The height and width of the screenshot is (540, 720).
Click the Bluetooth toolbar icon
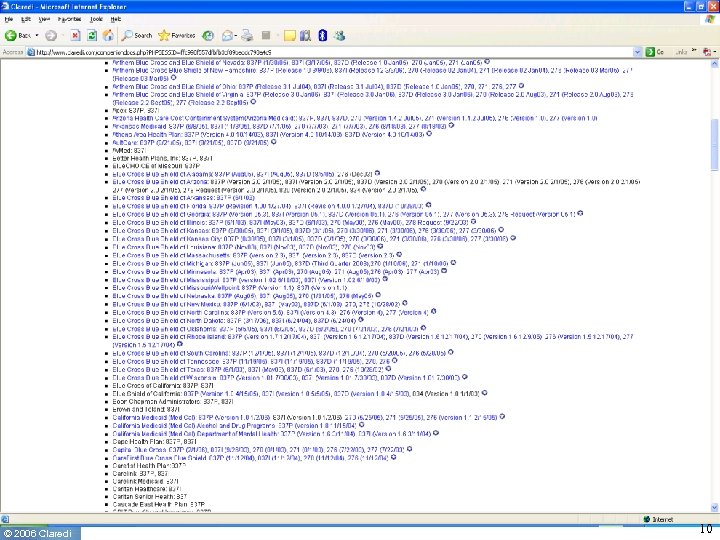(322, 35)
